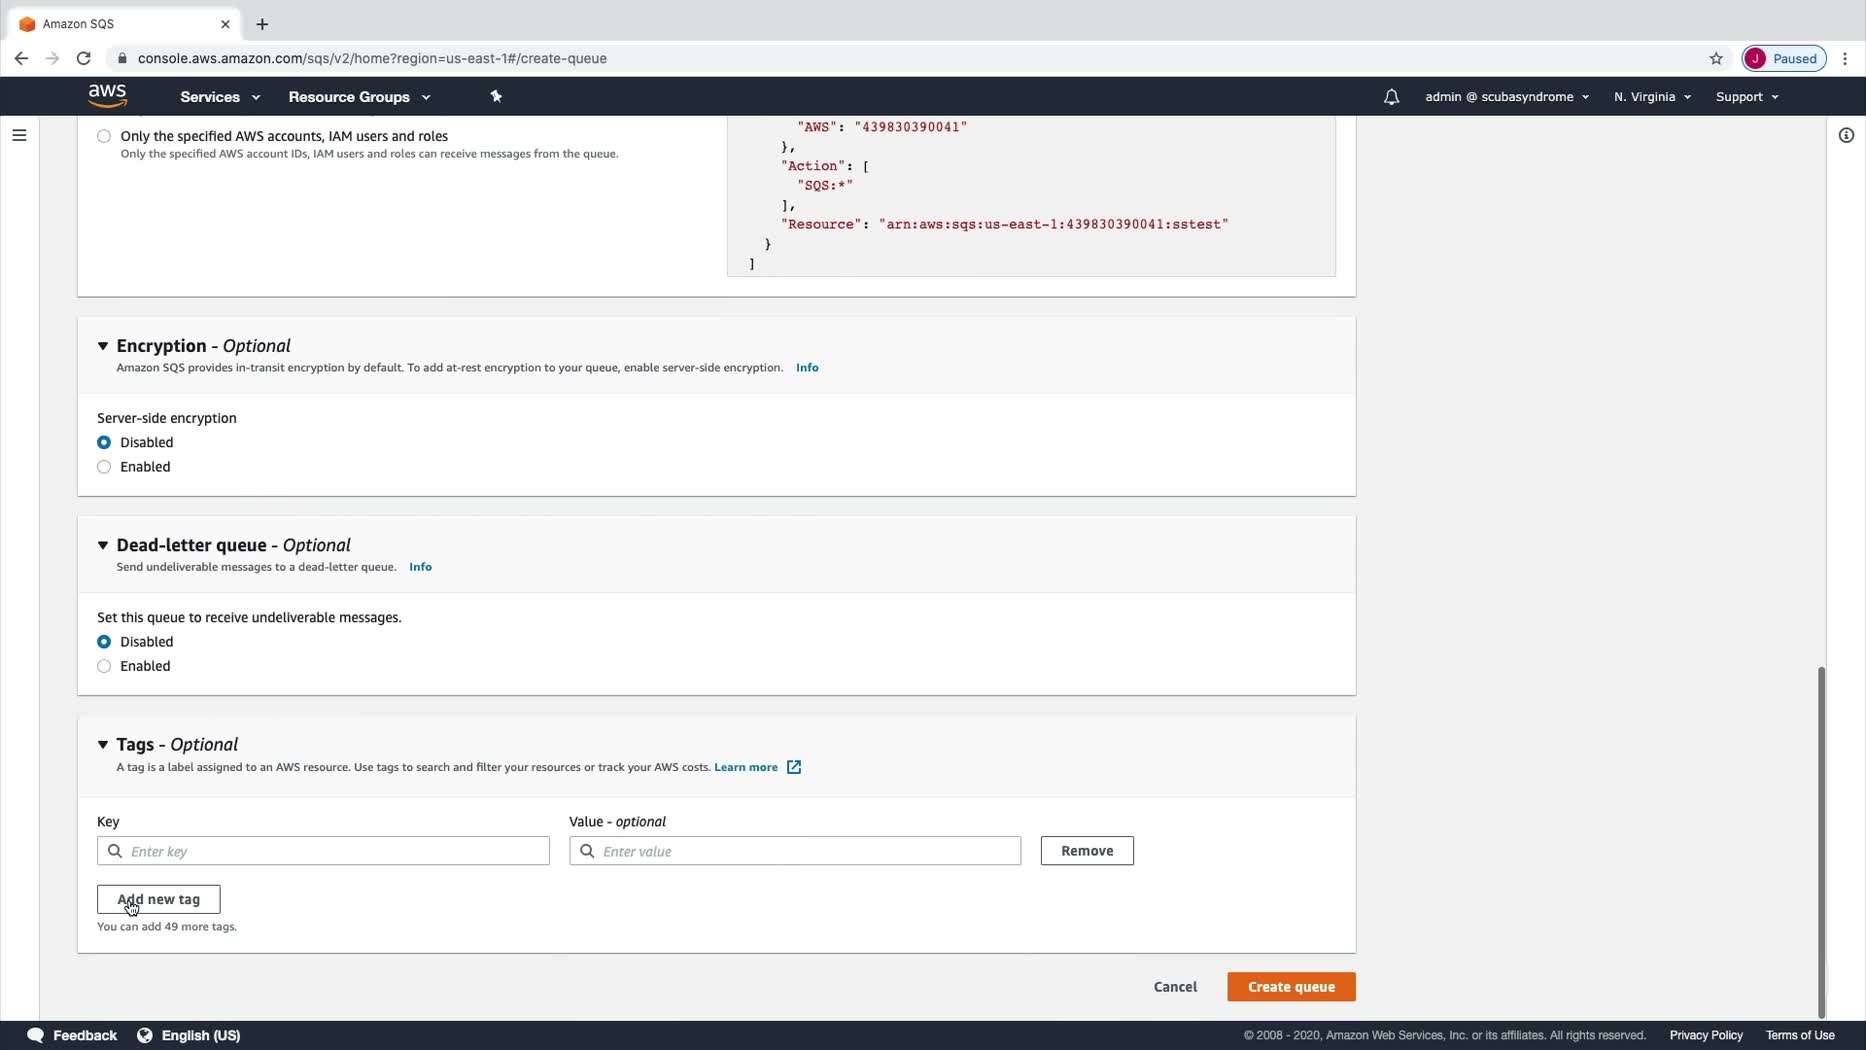The height and width of the screenshot is (1050, 1866).
Task: Select Disabled for server-side encryption
Action: tap(104, 442)
